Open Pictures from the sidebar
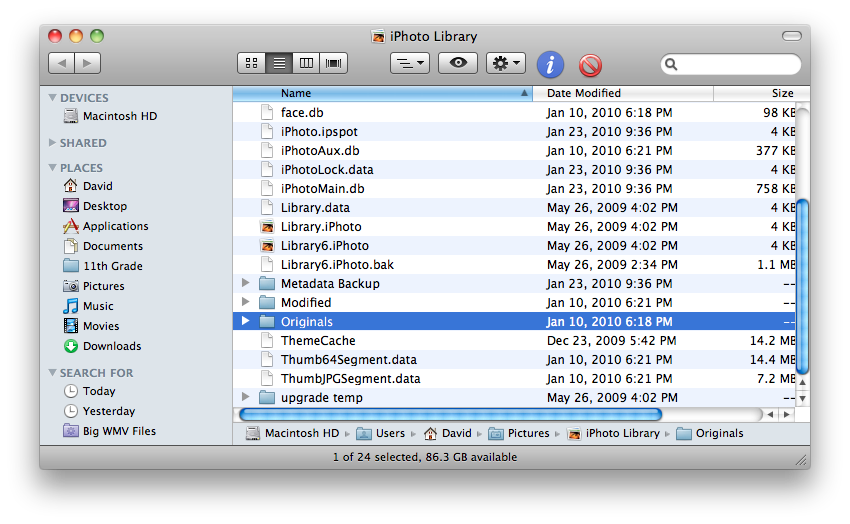This screenshot has height=524, width=850. coord(94,286)
